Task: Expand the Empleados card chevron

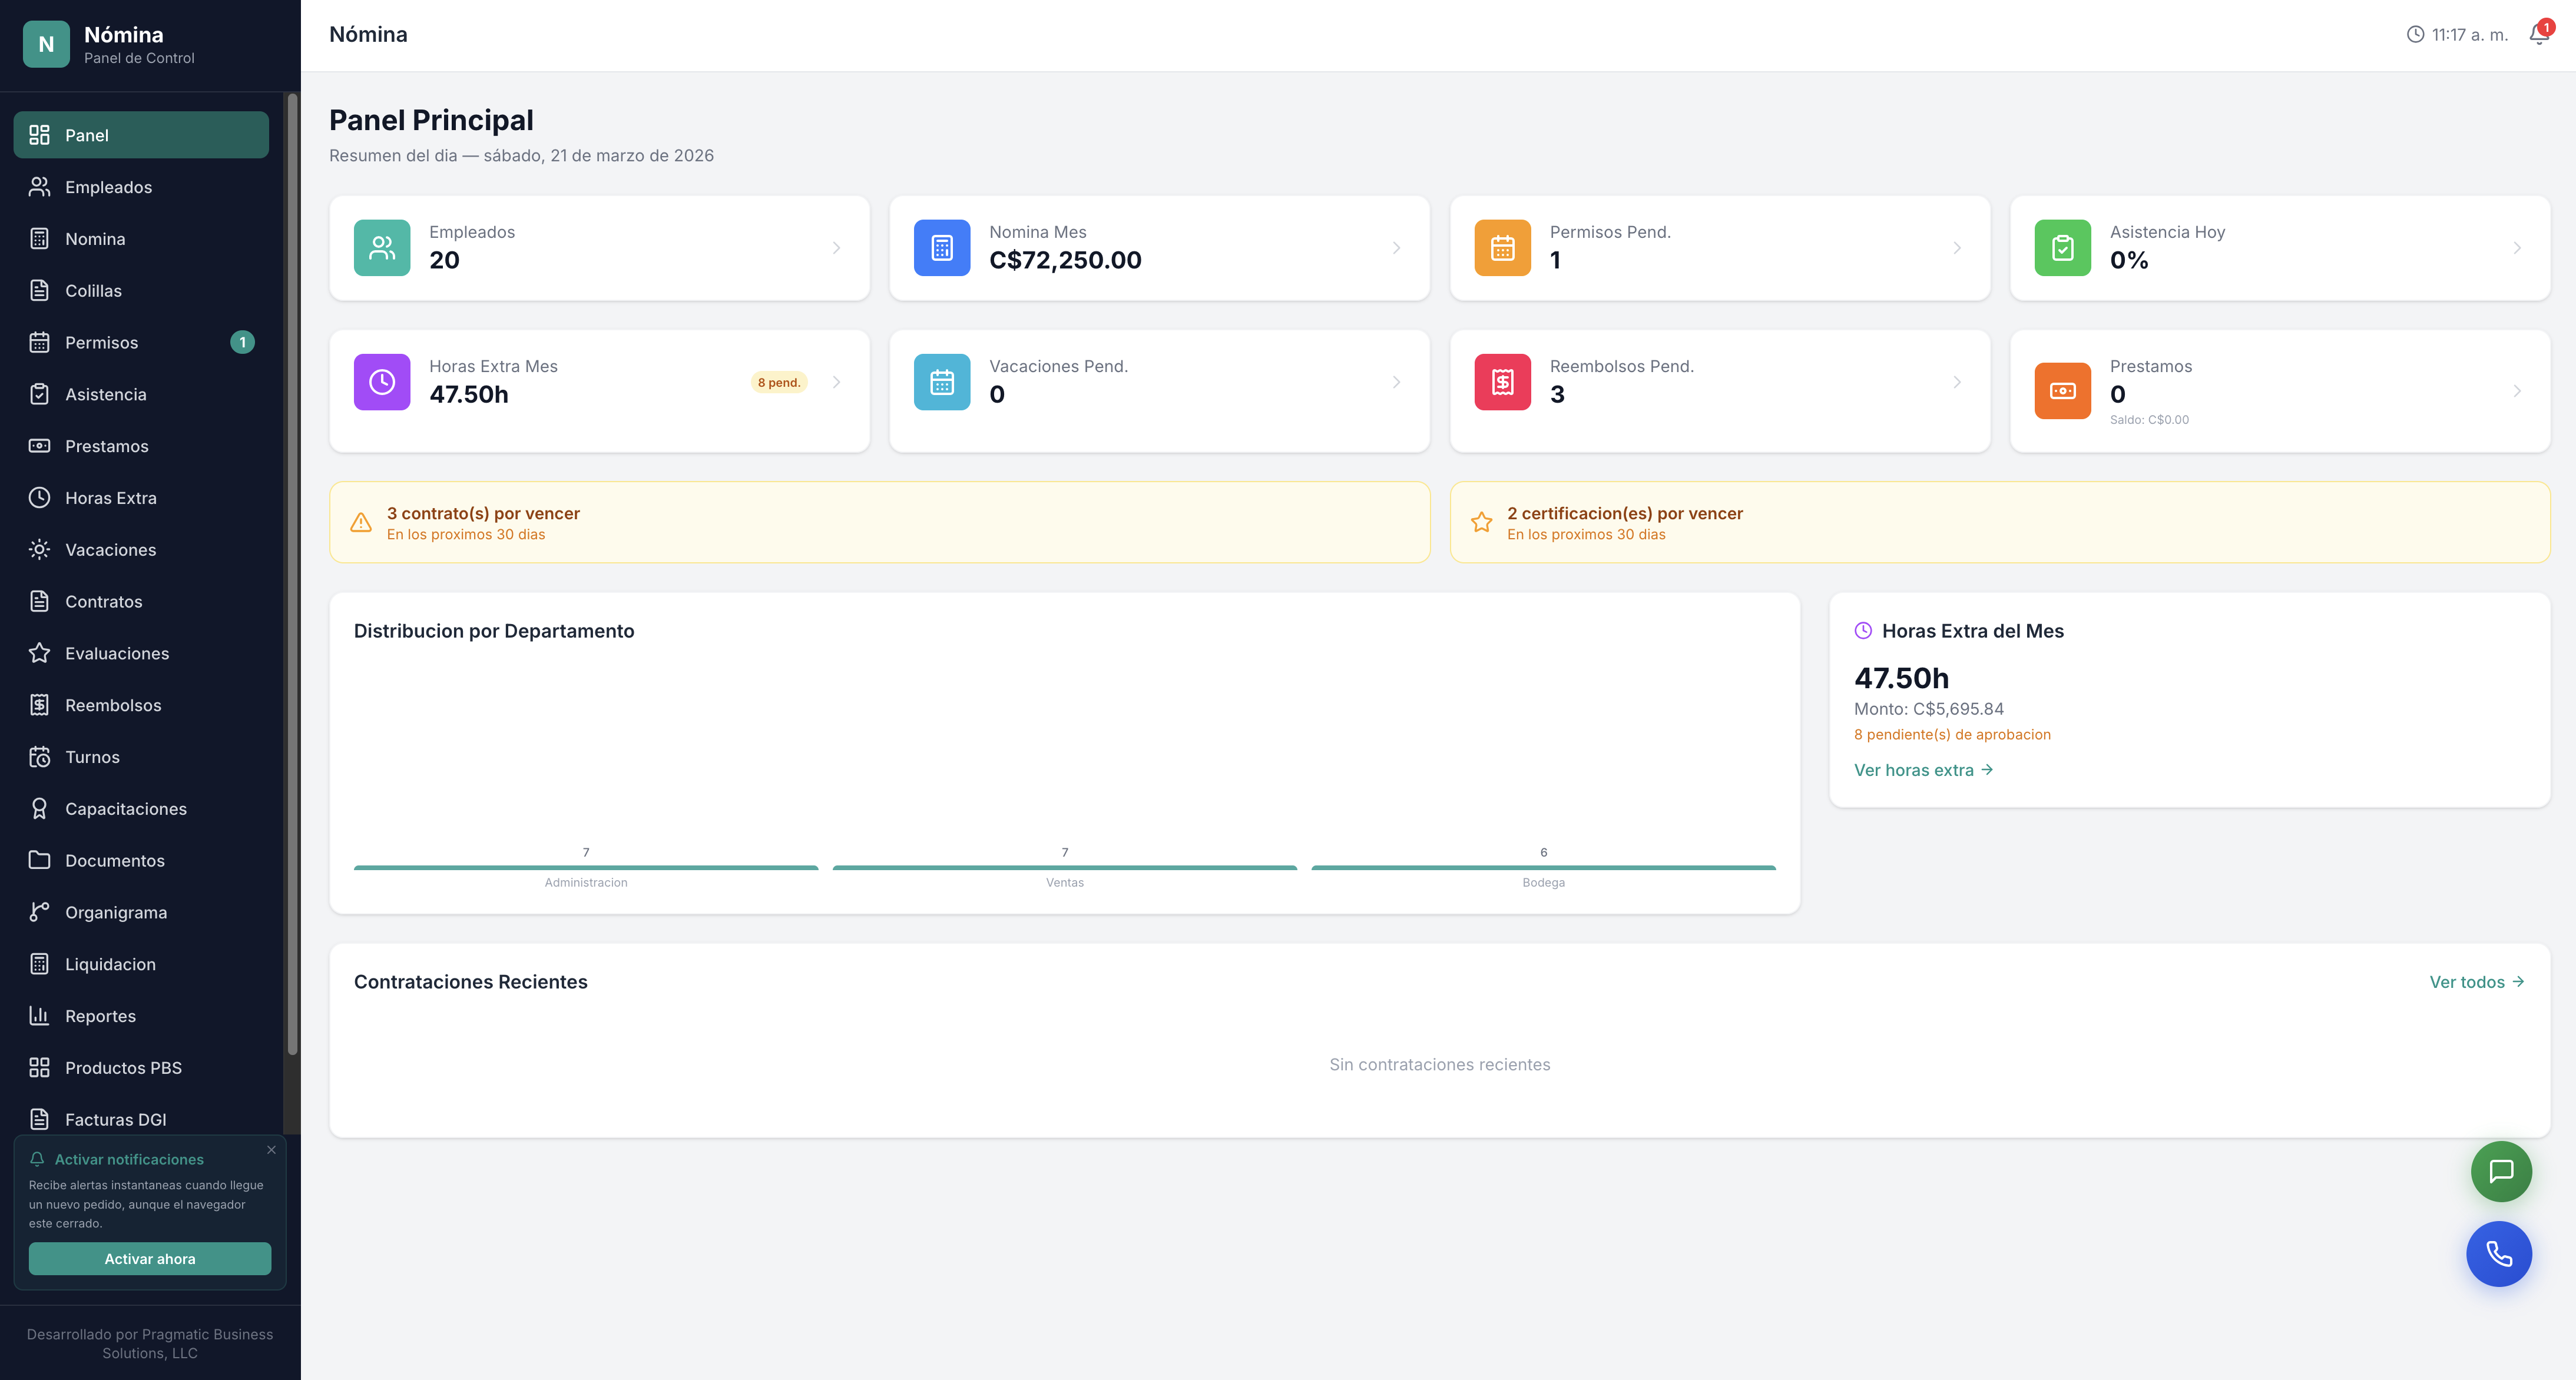Action: 836,248
